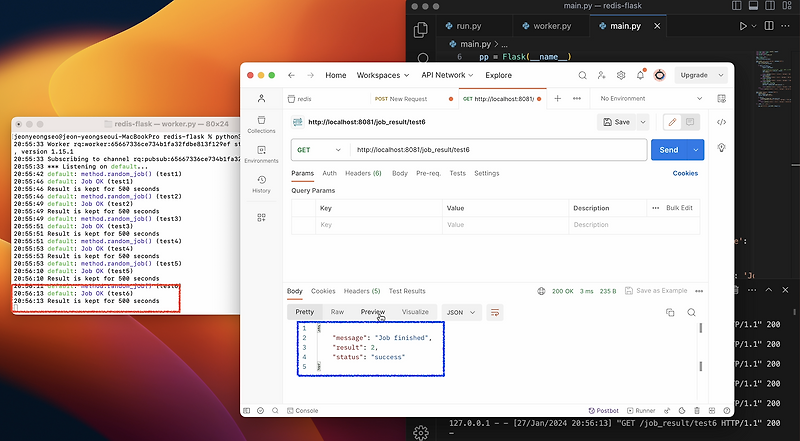
Task: Open the request Body tab
Action: tap(400, 174)
